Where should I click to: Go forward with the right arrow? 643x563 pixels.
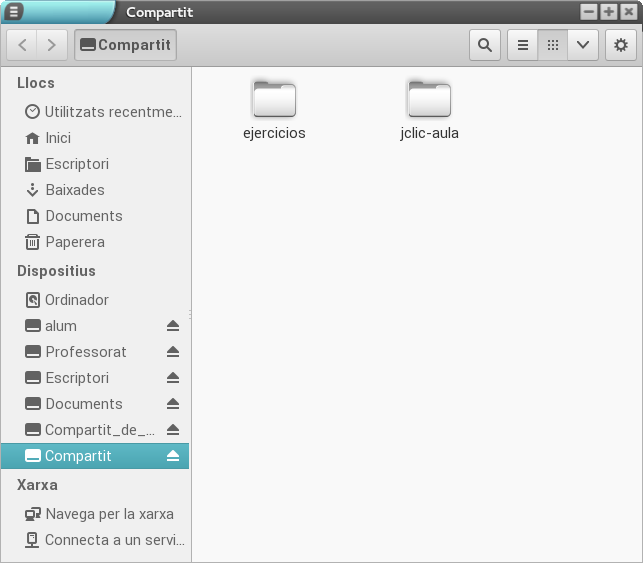click(52, 45)
